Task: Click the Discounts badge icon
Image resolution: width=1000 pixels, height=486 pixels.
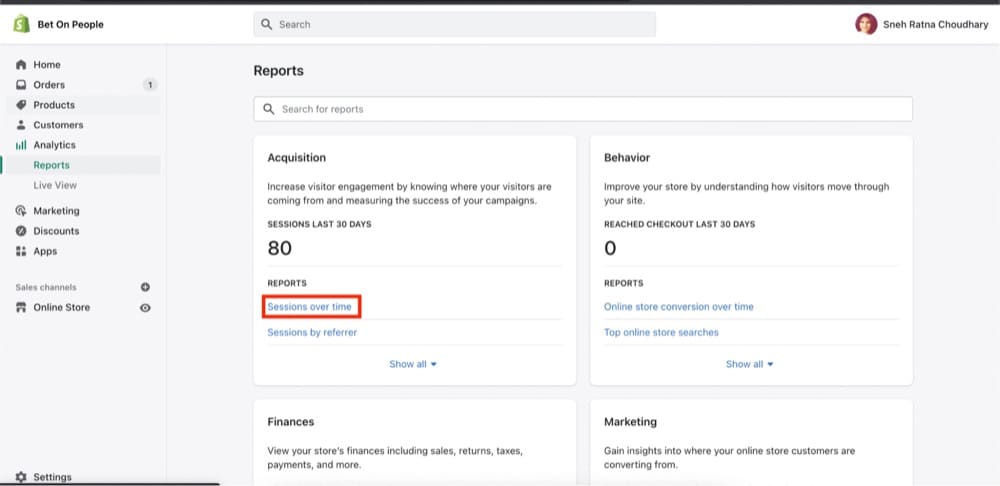Action: tap(21, 231)
